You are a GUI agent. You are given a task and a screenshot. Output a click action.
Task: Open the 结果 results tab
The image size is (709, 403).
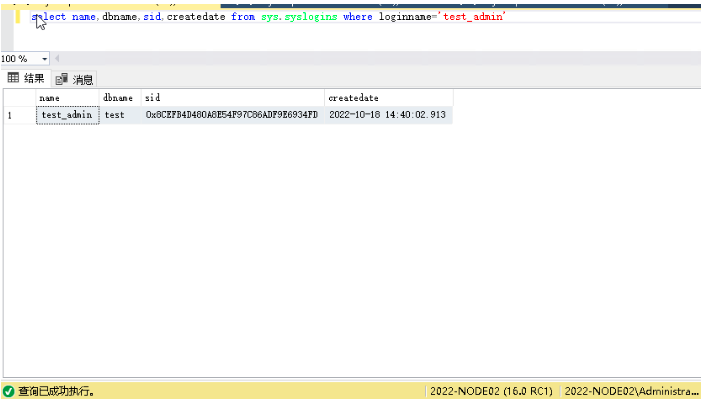click(26, 78)
